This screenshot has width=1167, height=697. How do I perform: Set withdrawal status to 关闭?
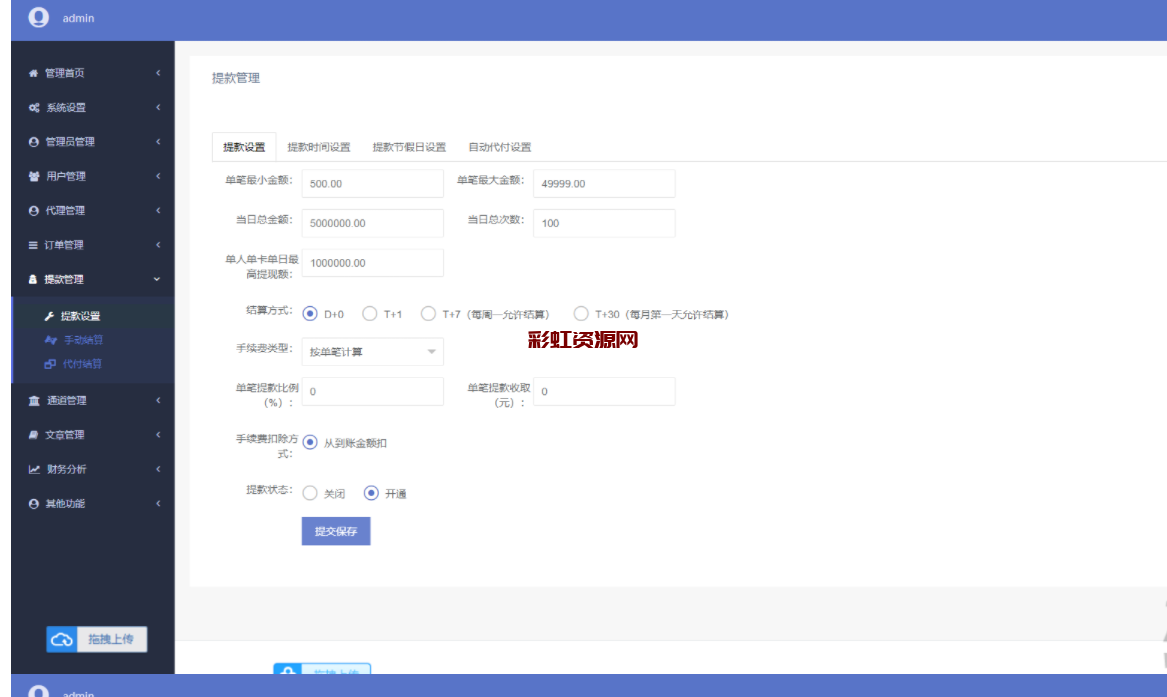[x=310, y=493]
